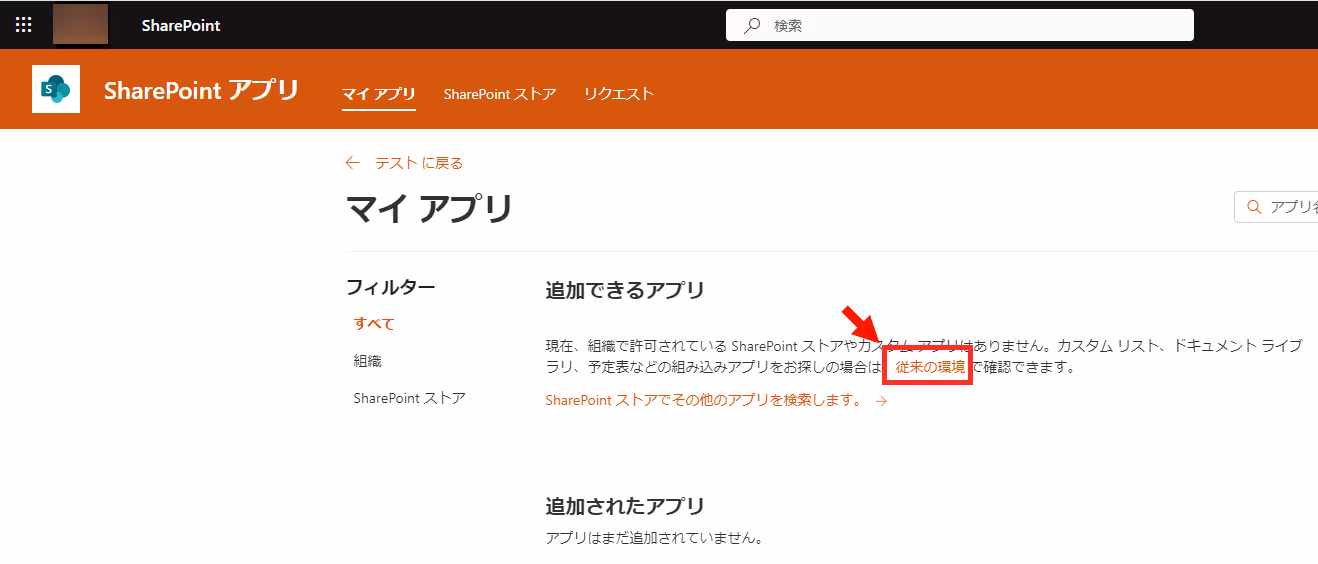Click the SharePoint アプリ site title
The height and width of the screenshot is (564, 1318).
(201, 90)
